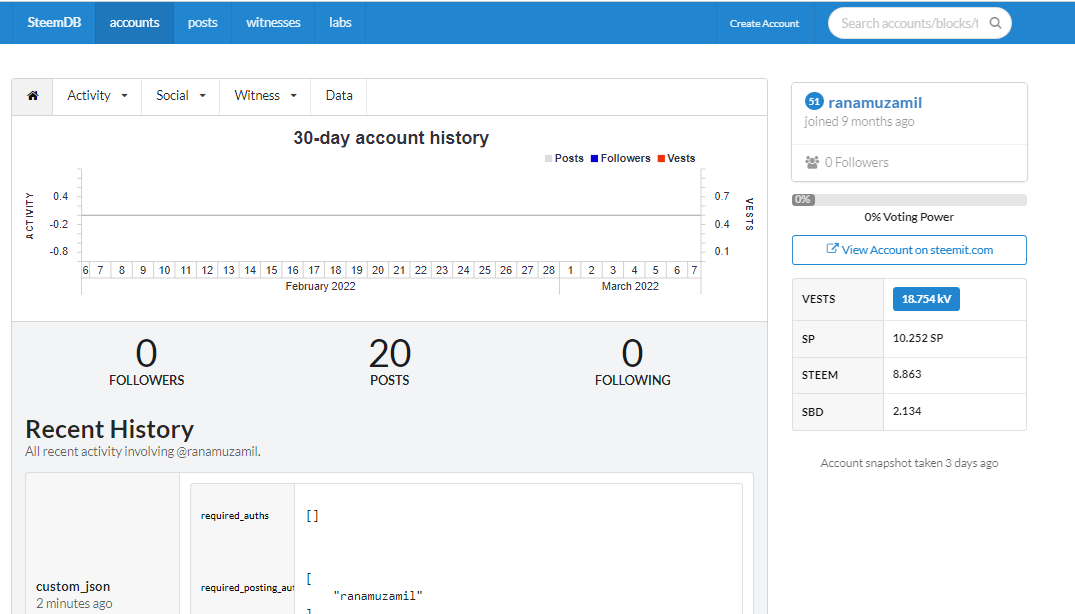Expand the Witness dropdown

tap(265, 96)
